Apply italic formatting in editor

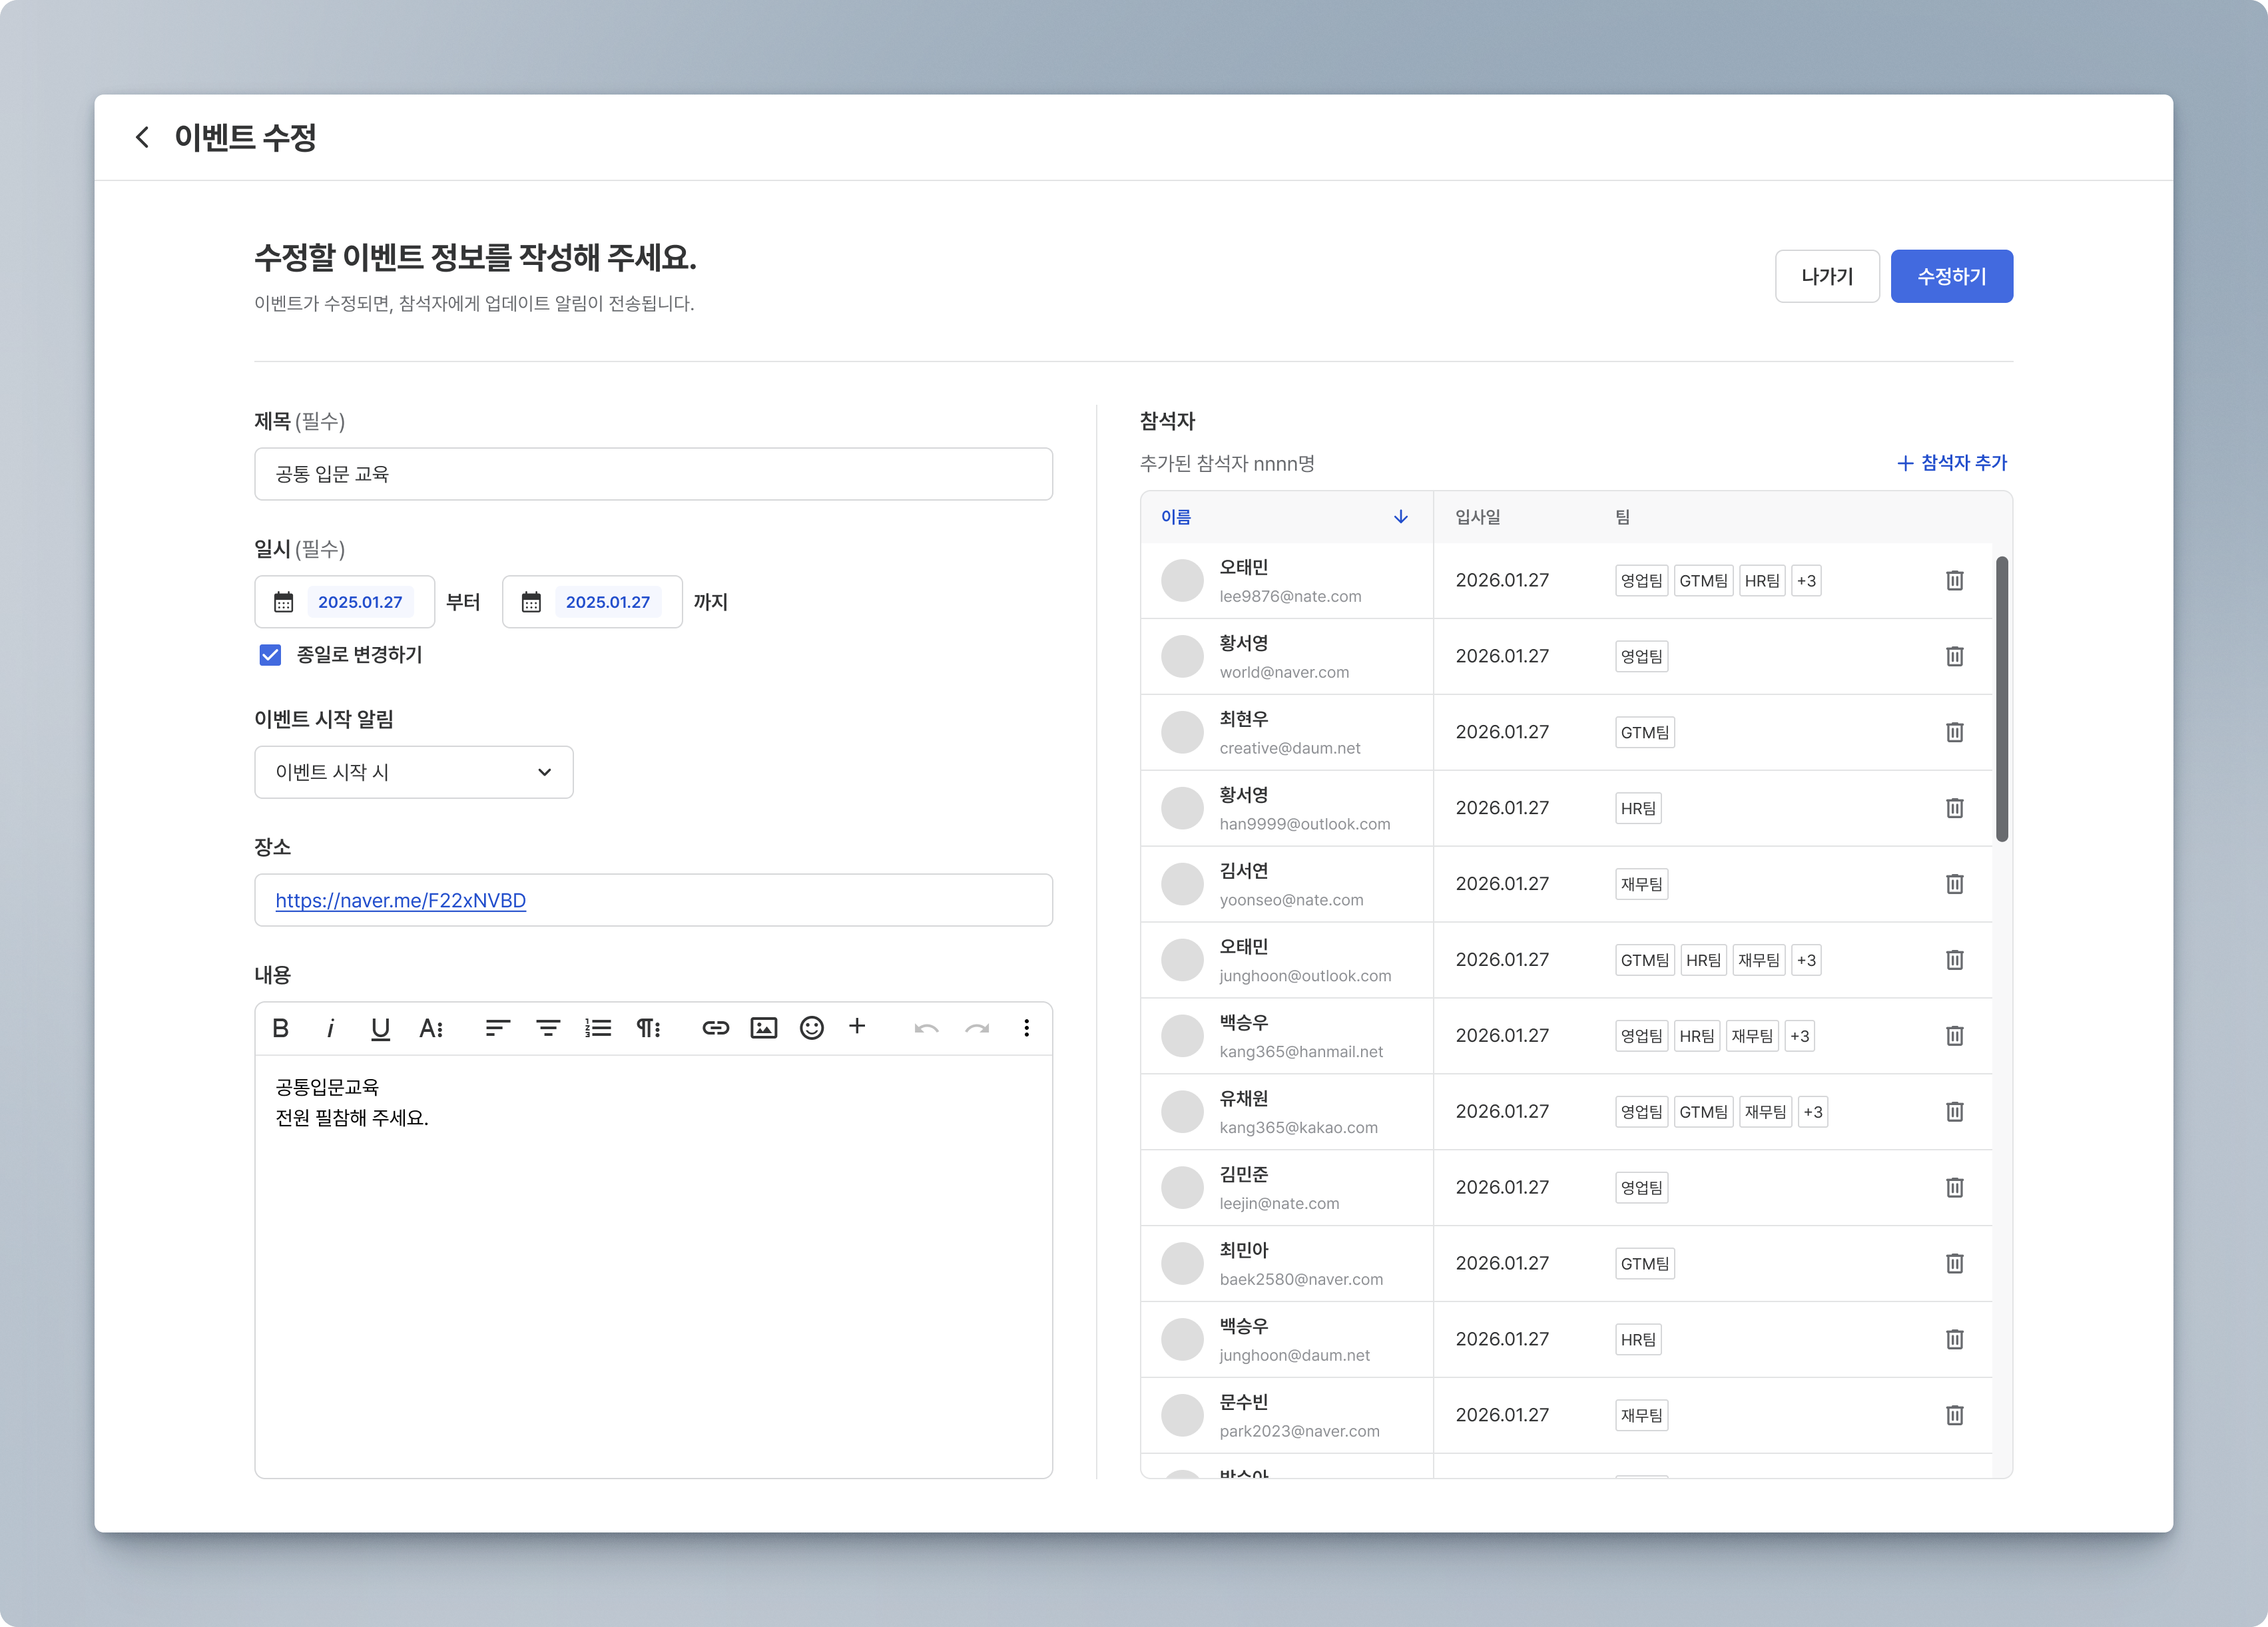coord(330,1028)
